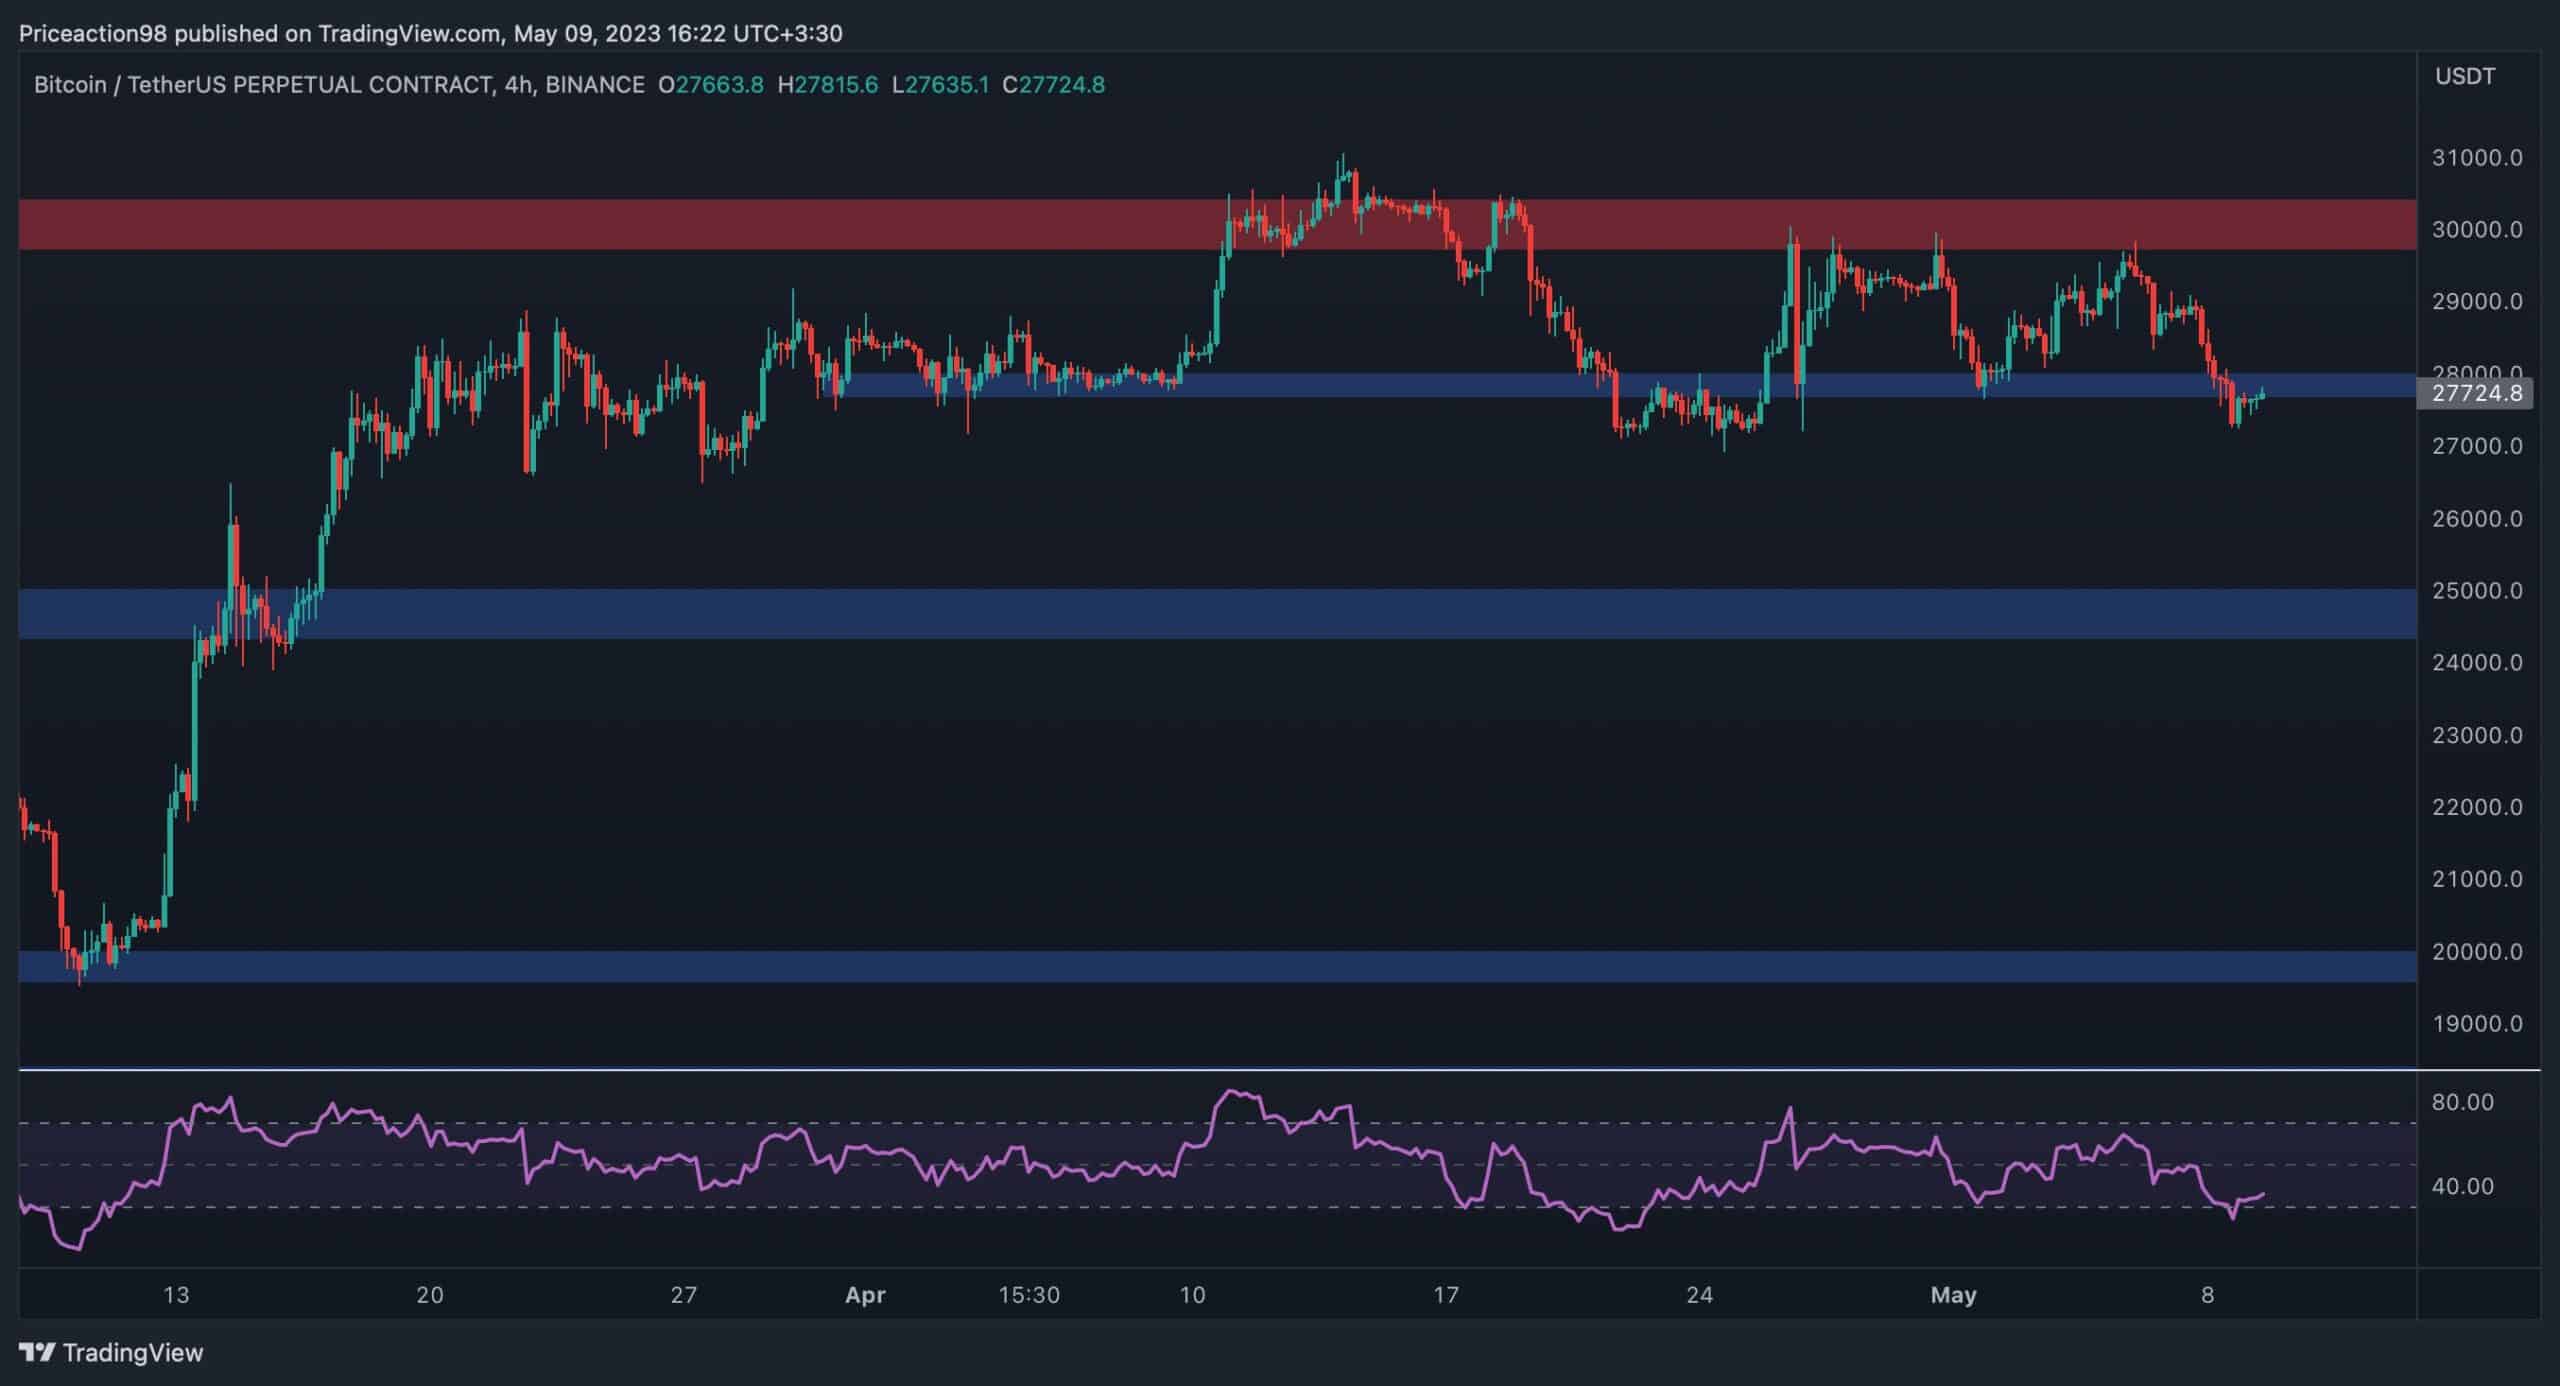Click the 22000.0 price axis label

coord(2477,807)
